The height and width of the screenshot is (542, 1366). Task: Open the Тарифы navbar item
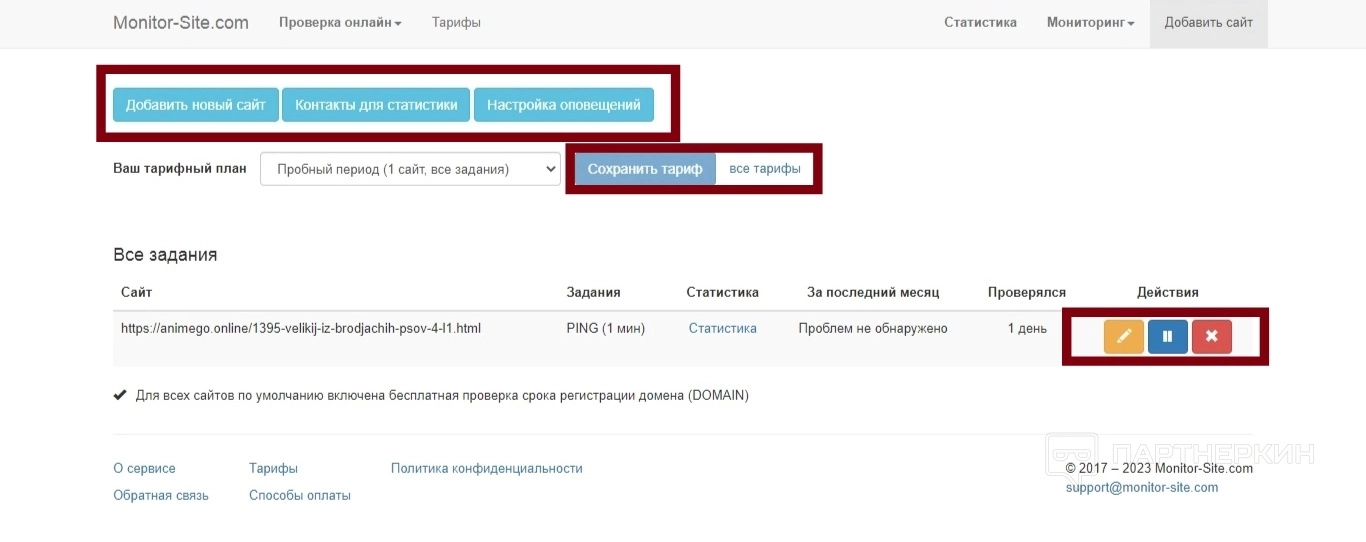pos(456,23)
